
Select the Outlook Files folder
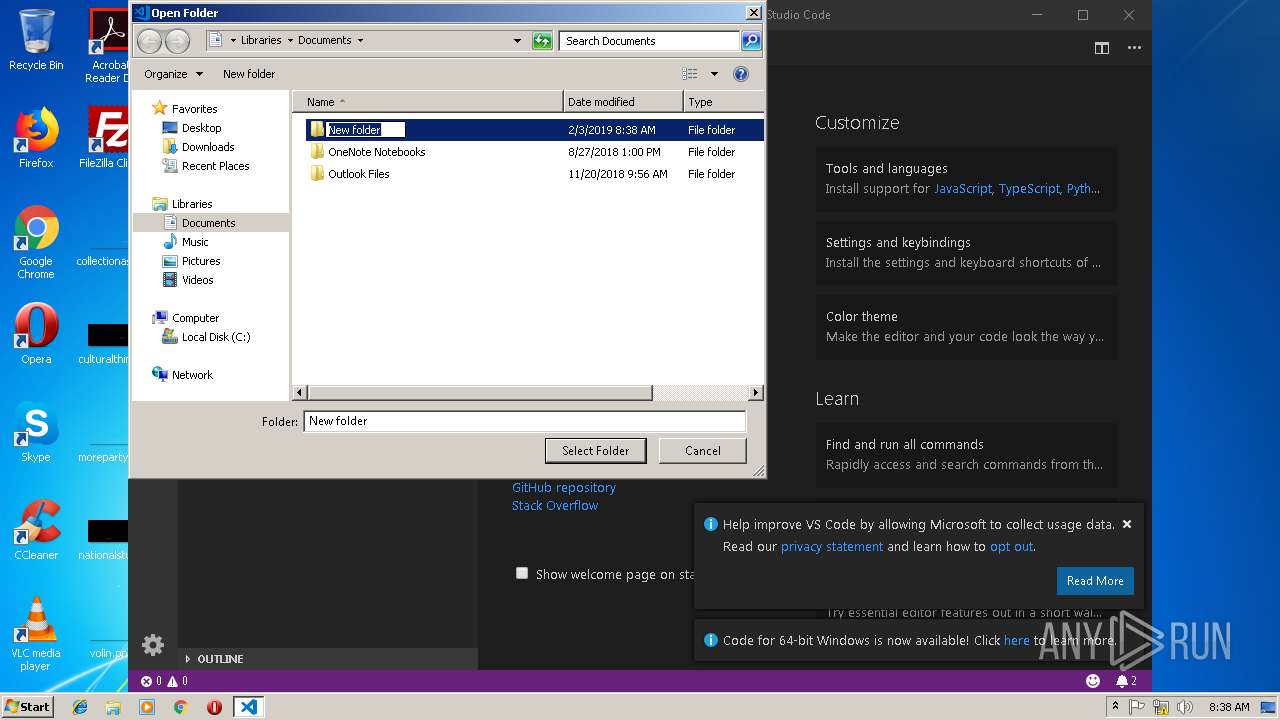358,174
